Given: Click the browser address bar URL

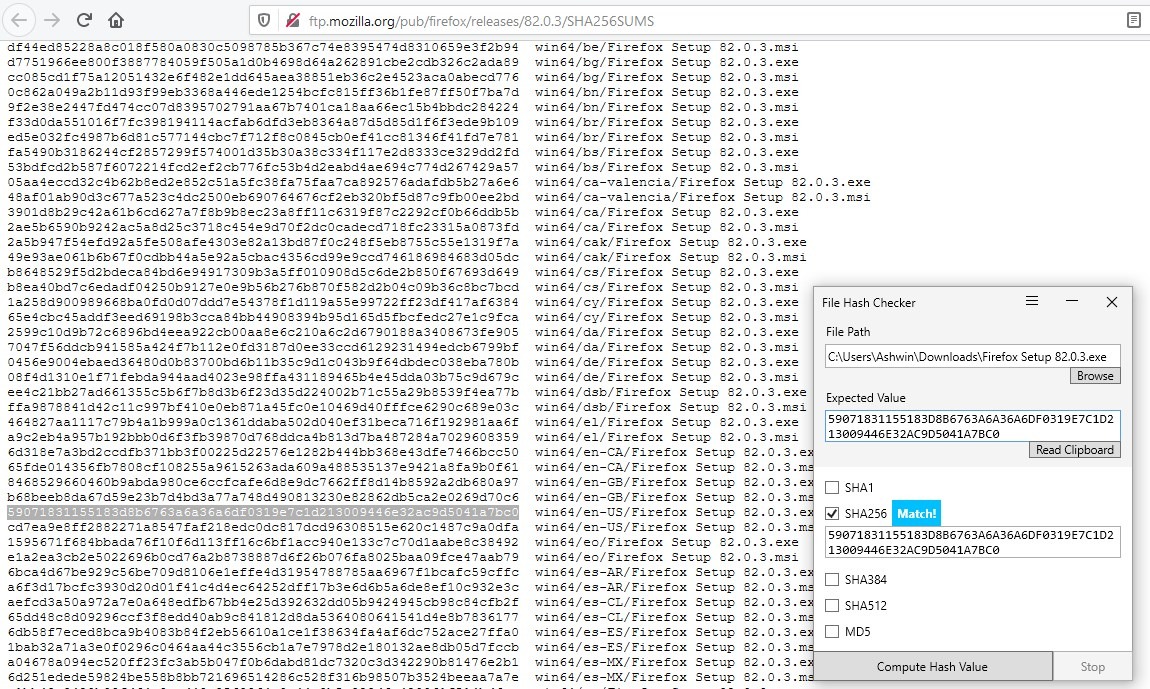Looking at the screenshot, I should pyautogui.click(x=481, y=21).
